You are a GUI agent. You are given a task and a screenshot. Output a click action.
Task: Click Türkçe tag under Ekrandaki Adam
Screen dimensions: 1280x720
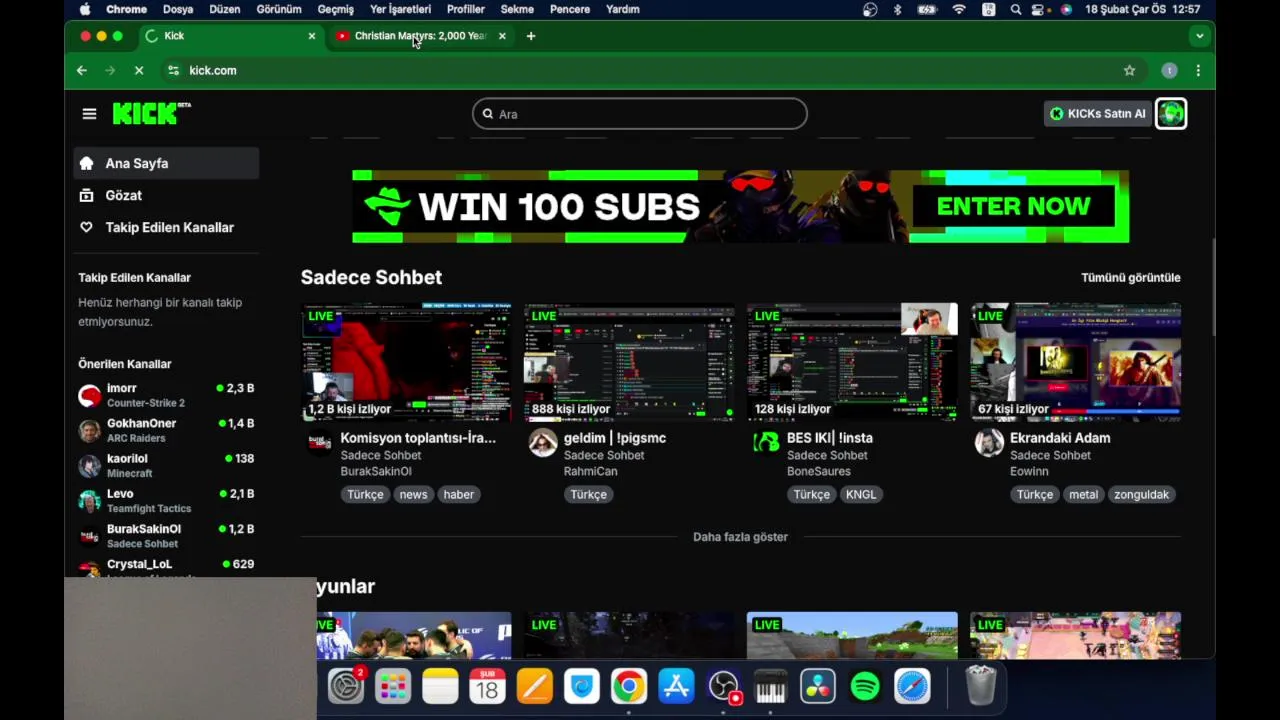(1035, 494)
